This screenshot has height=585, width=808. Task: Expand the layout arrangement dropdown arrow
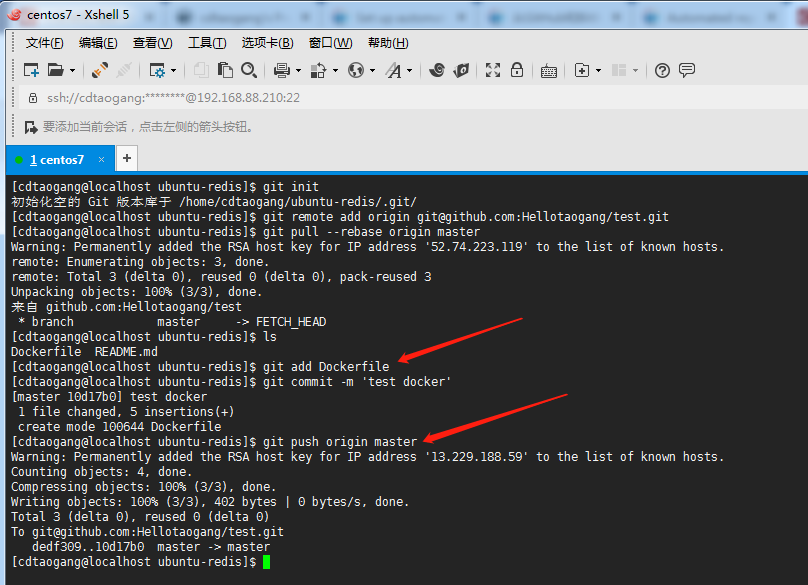point(635,71)
